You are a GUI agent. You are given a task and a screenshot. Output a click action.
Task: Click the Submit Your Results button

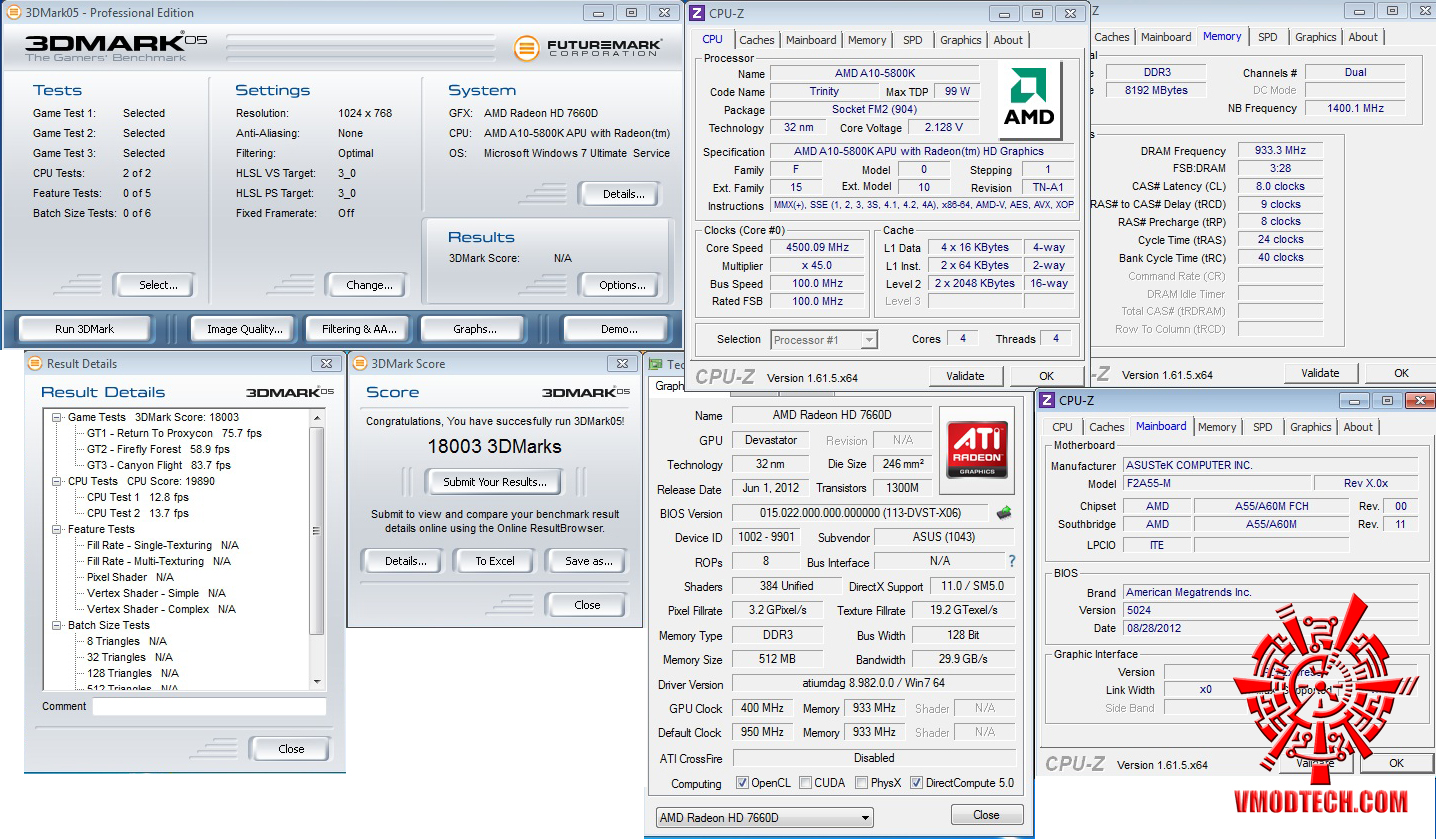pos(494,482)
